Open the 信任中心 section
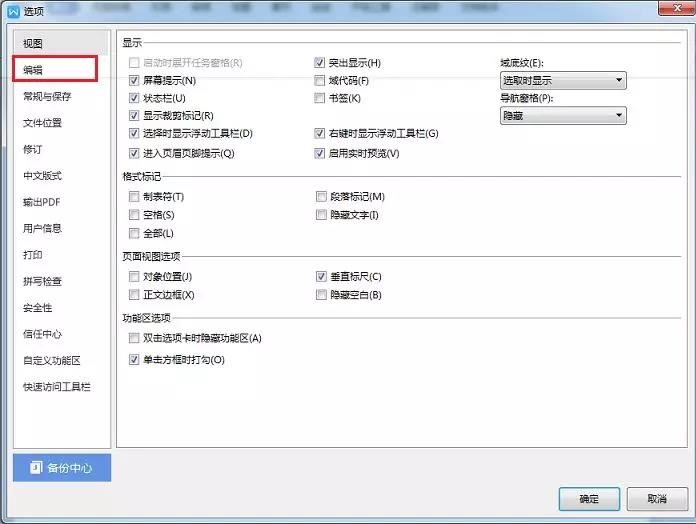Image resolution: width=696 pixels, height=524 pixels. click(42, 334)
